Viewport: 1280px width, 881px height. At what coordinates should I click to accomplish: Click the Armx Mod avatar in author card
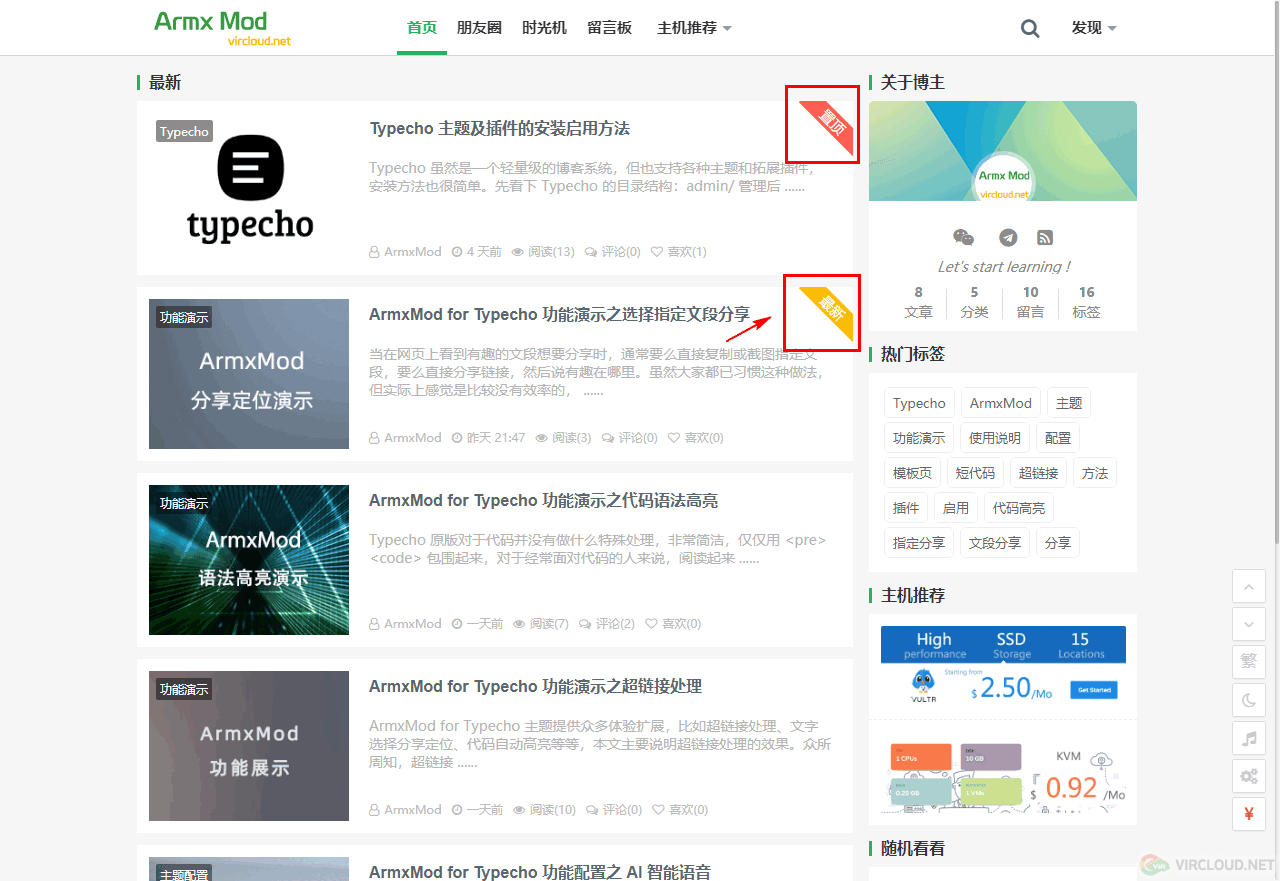coord(1003,180)
